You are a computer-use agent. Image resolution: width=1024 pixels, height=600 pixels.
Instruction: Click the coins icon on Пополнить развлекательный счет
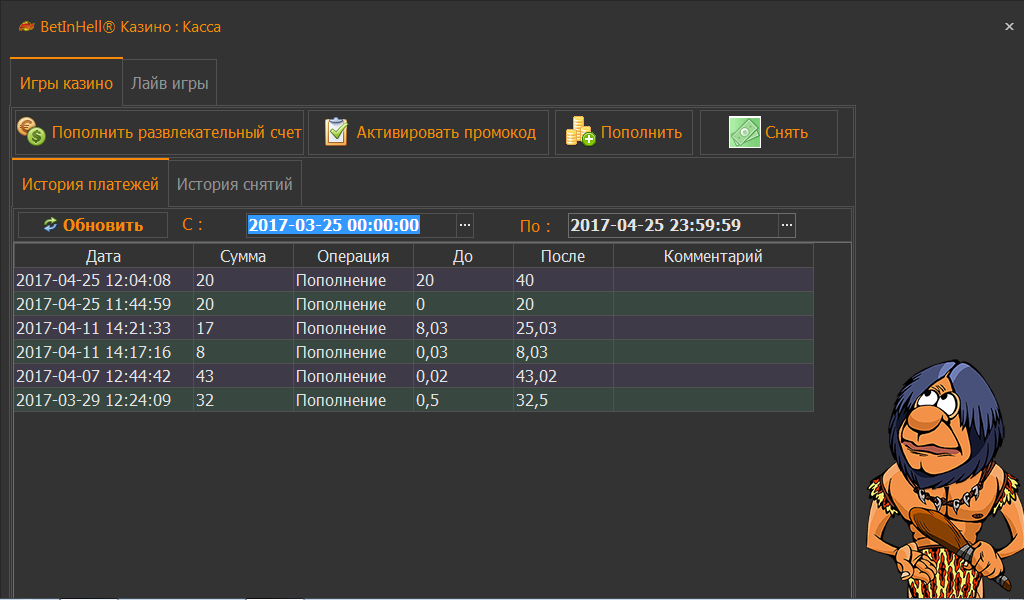(x=31, y=131)
